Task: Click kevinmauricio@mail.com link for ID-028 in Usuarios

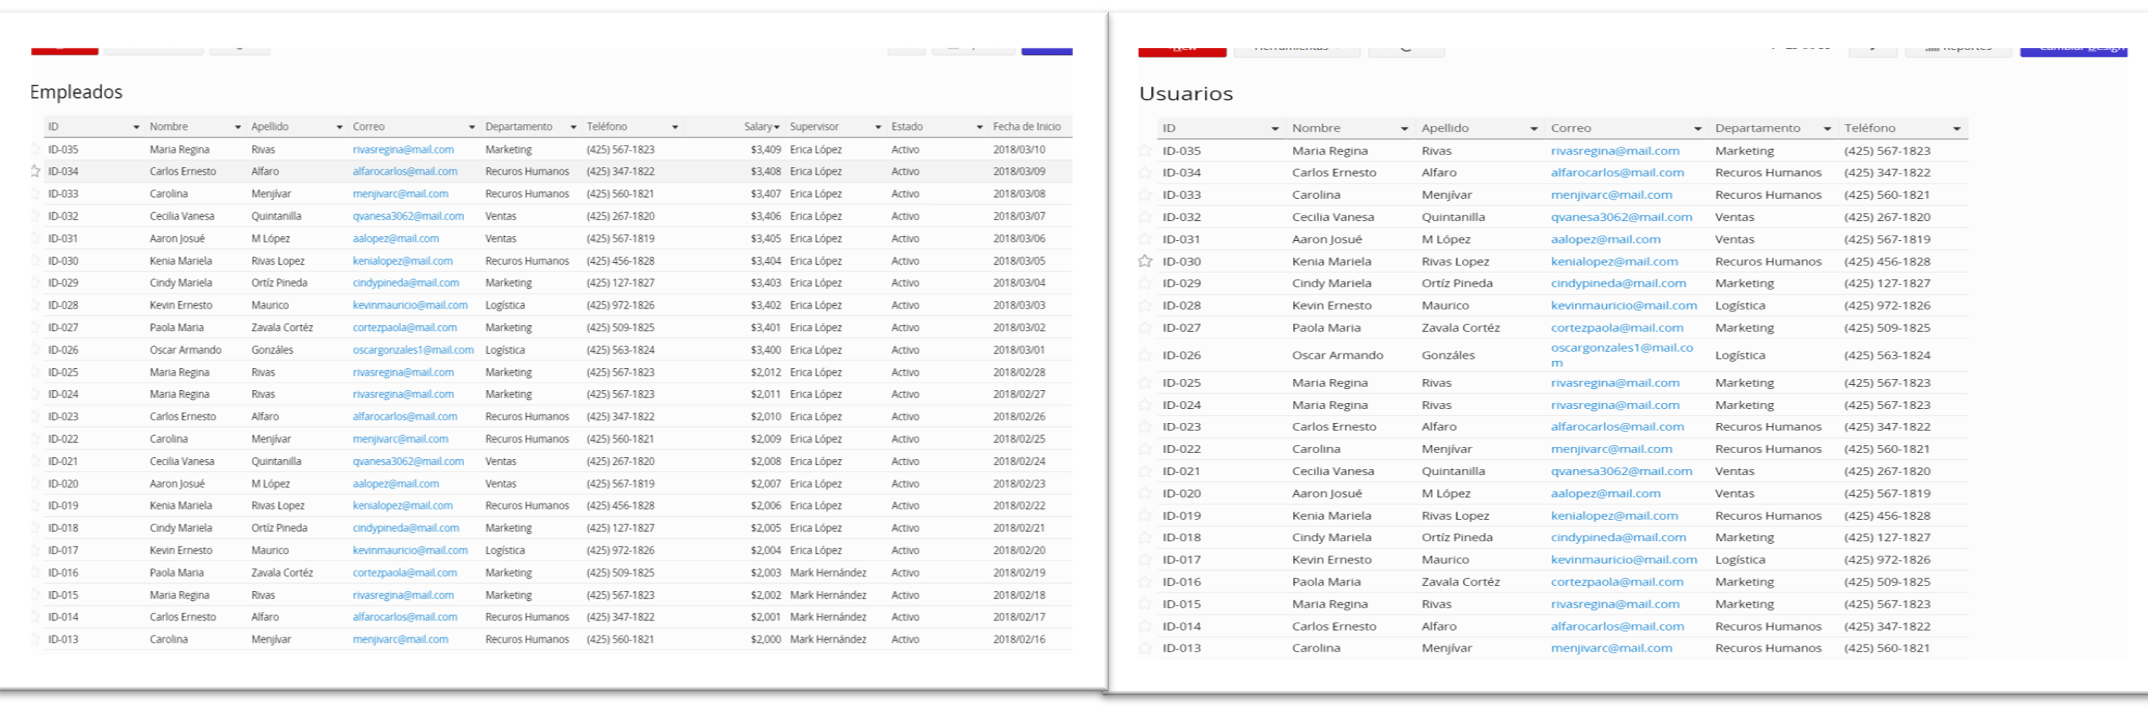Action: pyautogui.click(x=1623, y=305)
